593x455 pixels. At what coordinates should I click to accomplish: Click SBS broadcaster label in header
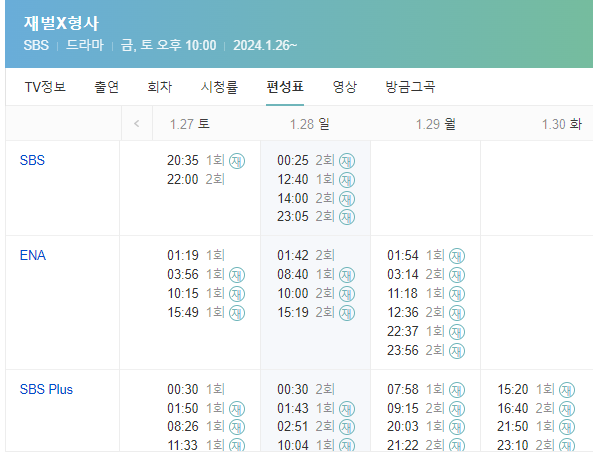36,45
